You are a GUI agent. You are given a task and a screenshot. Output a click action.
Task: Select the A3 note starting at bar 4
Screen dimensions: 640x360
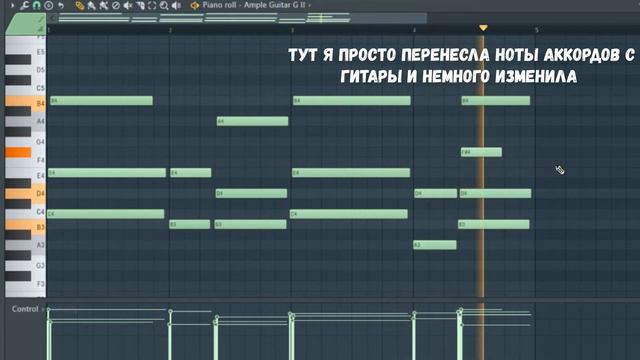click(435, 245)
